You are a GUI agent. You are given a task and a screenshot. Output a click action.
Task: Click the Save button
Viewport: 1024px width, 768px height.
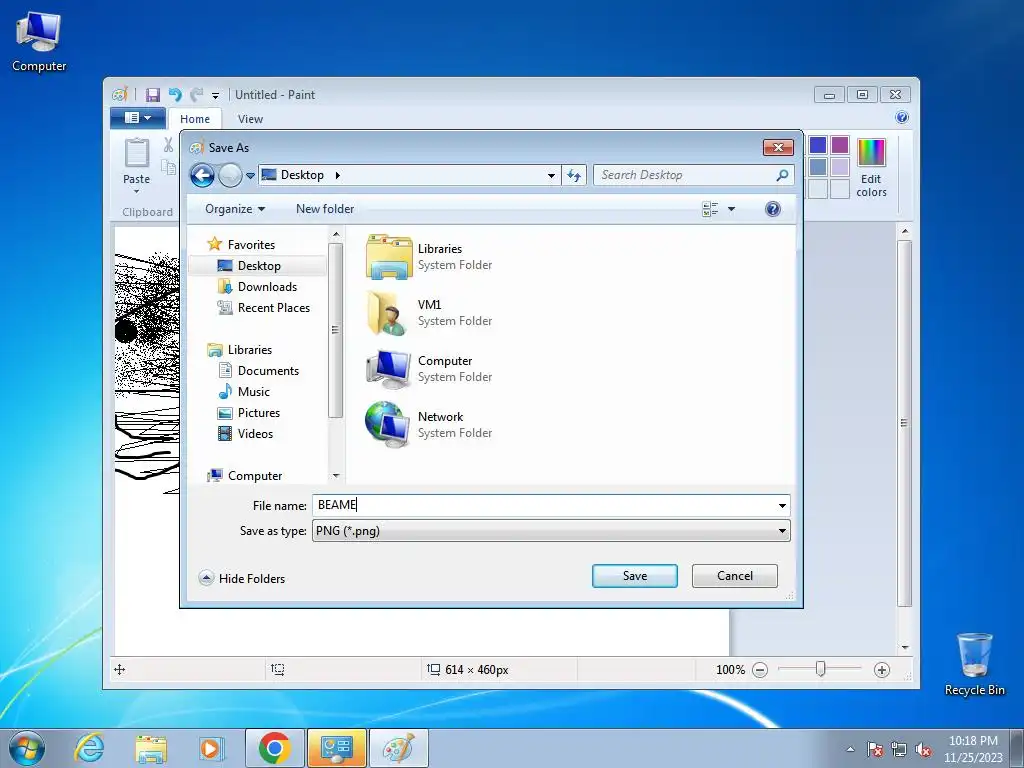click(635, 576)
